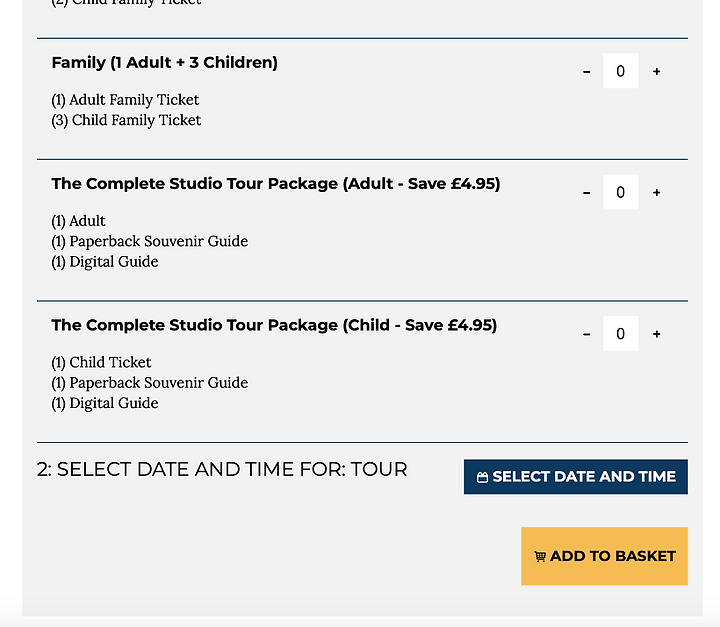This screenshot has height=627, width=720.
Task: Open the Select Date and Time picker
Action: [x=575, y=477]
